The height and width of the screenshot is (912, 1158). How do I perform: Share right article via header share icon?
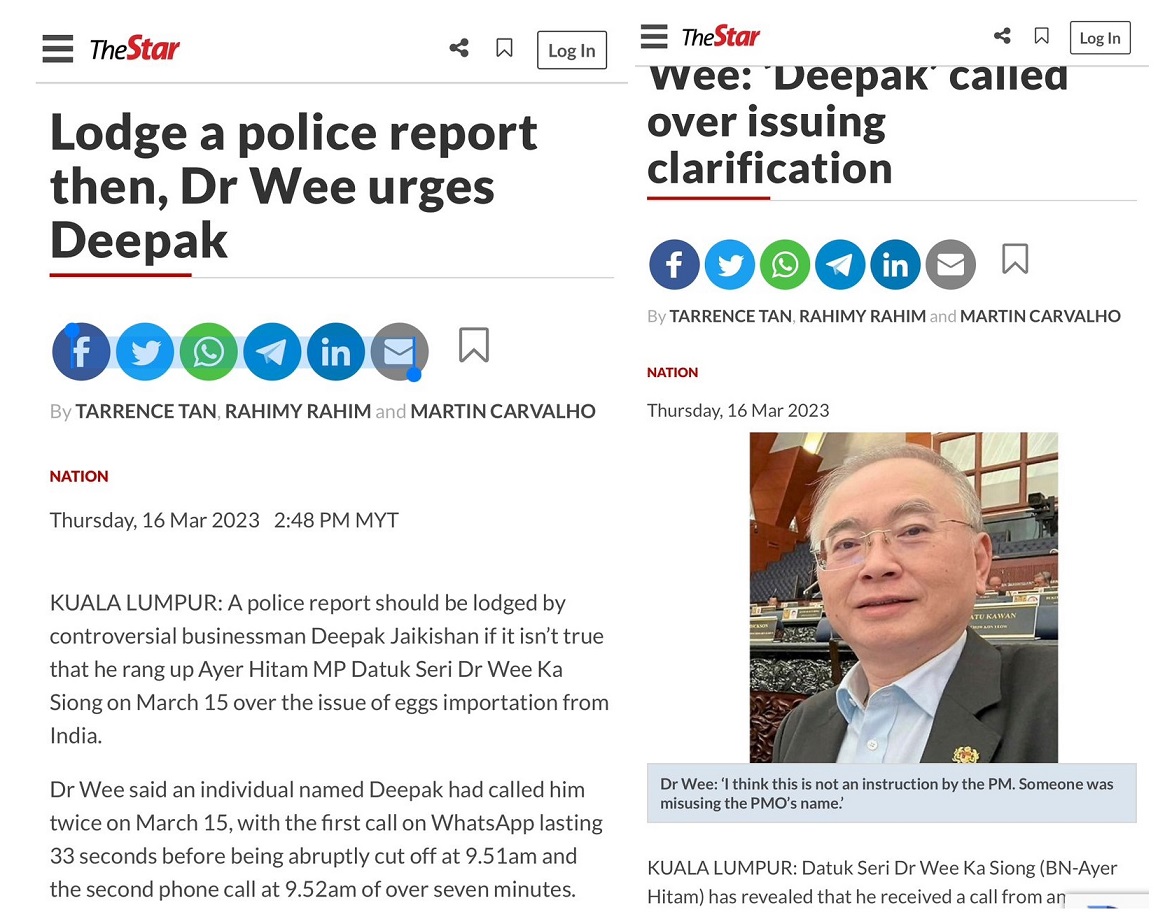1002,35
